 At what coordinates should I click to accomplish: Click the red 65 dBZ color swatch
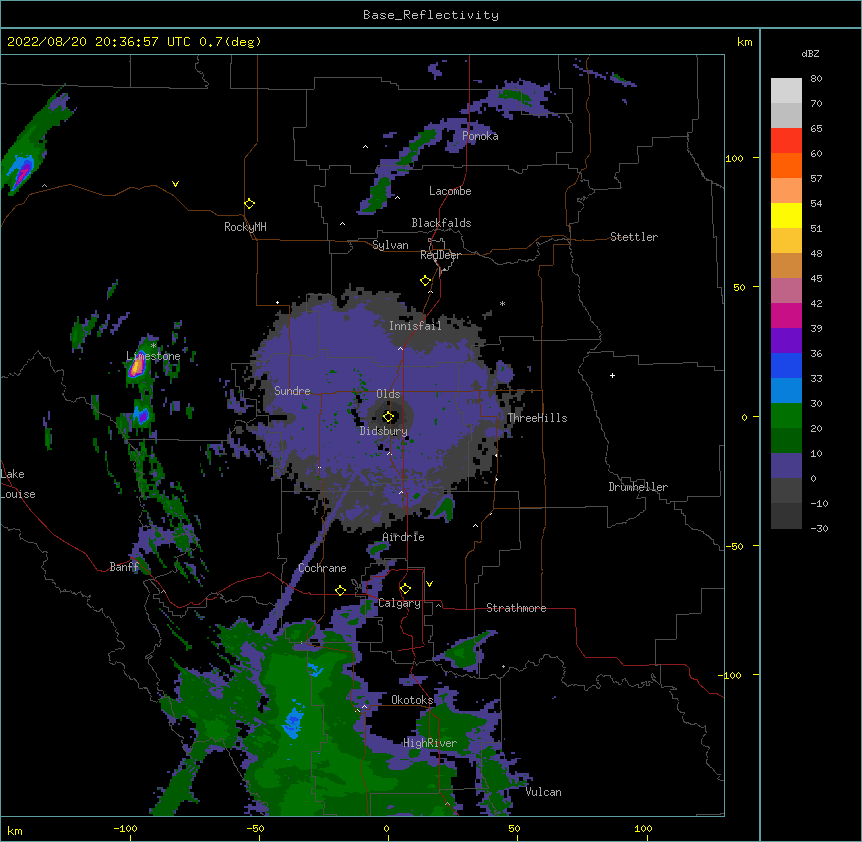(786, 140)
